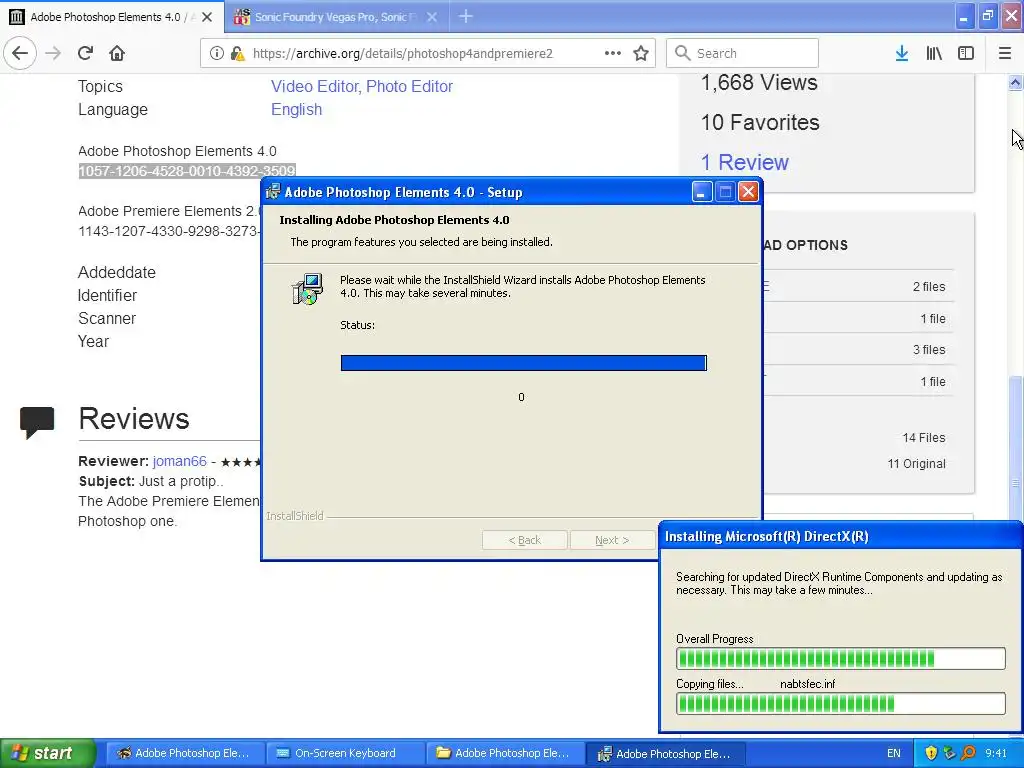Image resolution: width=1024 pixels, height=768 pixels.
Task: Click the security shield tray icon
Action: [x=931, y=753]
